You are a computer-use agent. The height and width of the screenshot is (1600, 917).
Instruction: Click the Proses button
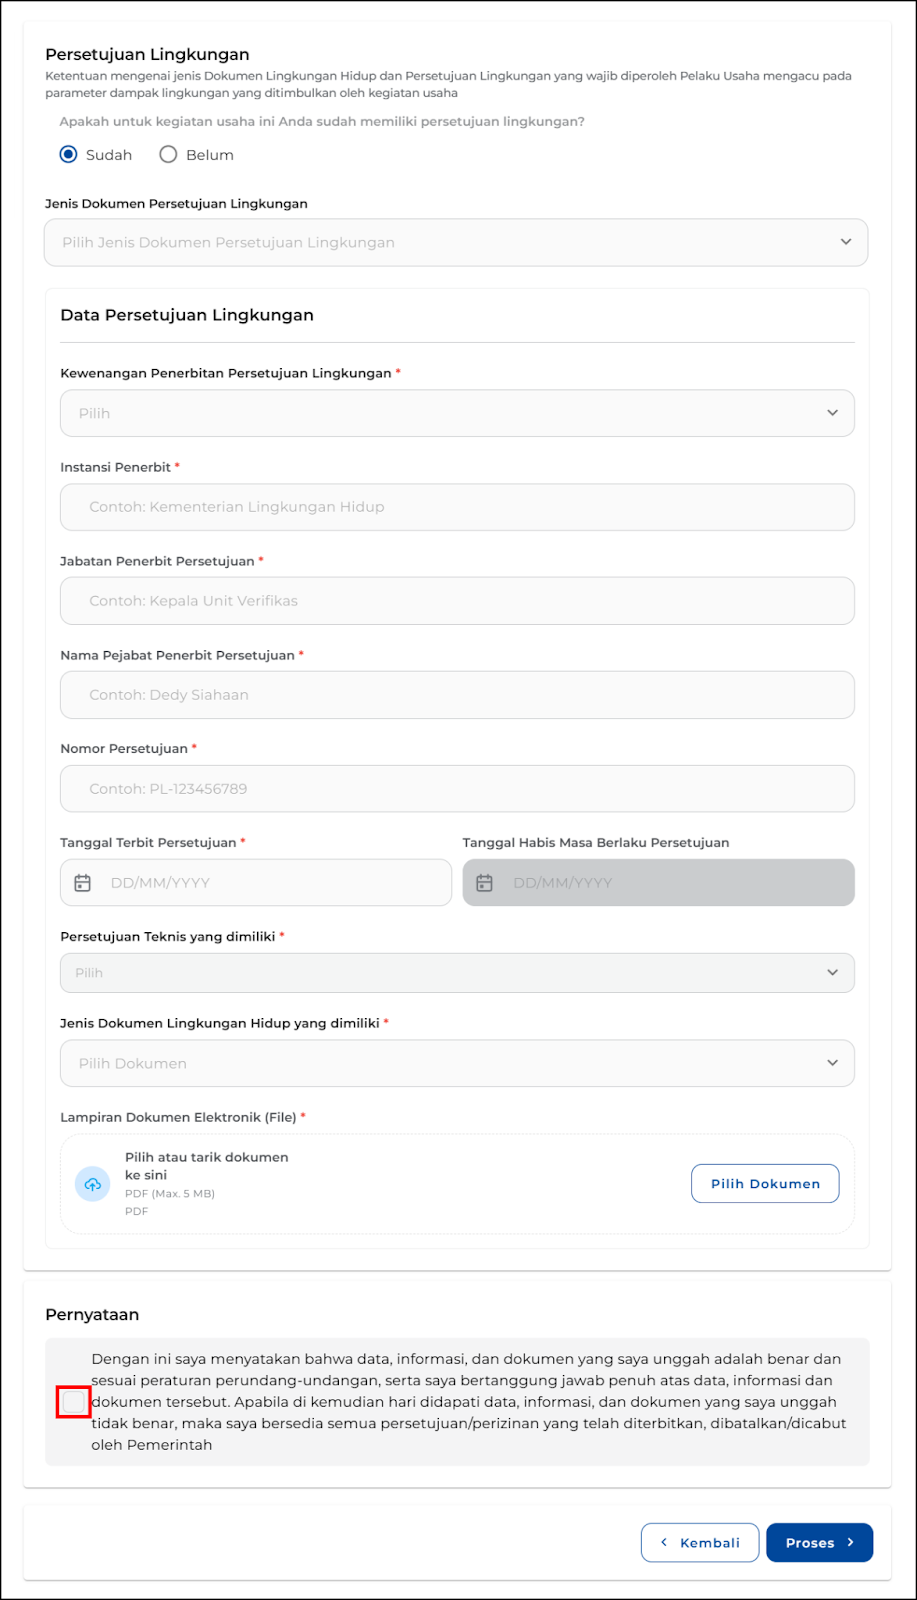818,1543
